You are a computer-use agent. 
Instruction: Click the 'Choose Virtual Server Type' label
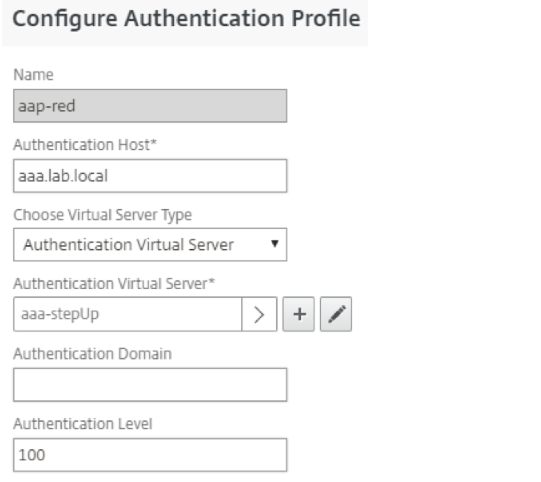(x=102, y=215)
